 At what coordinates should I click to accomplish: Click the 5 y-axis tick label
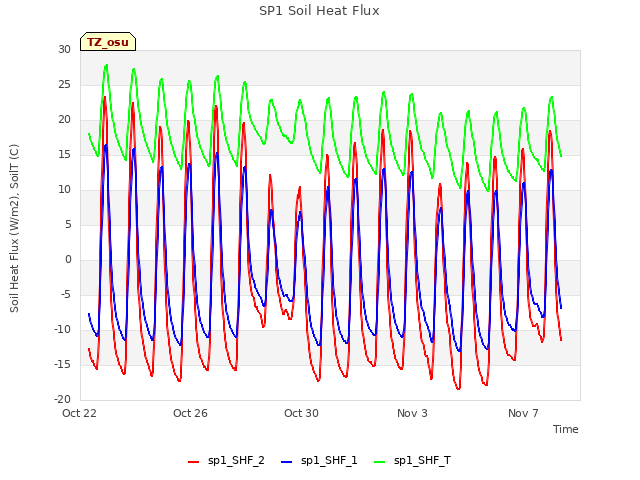(68, 224)
